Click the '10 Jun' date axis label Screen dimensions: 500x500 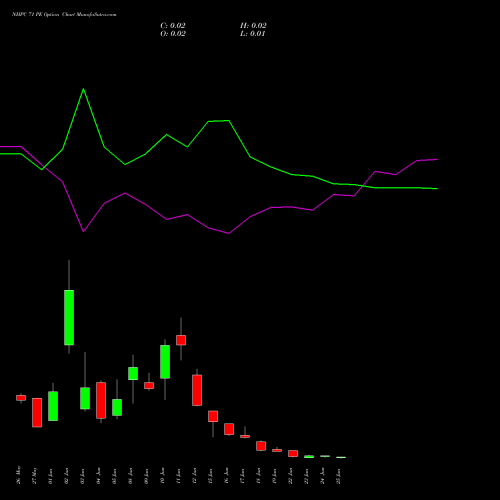163,476
